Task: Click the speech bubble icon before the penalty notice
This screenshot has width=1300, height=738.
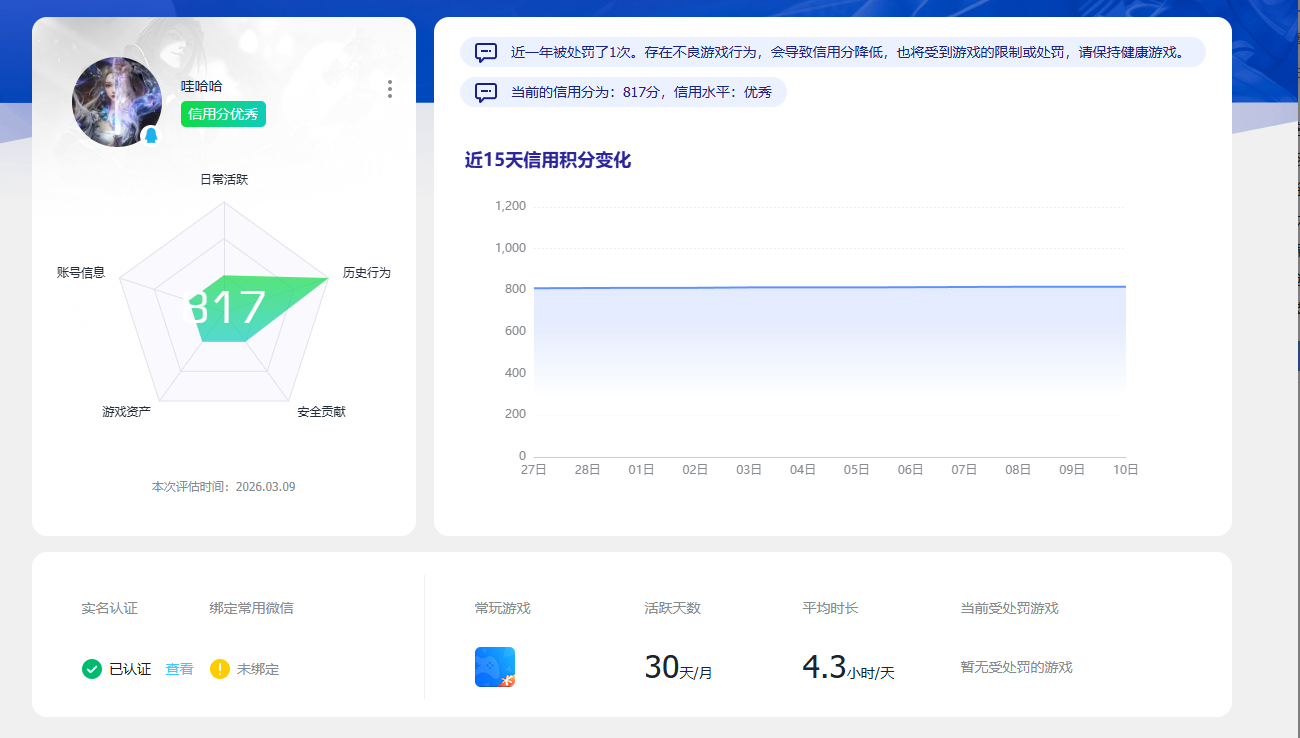Action: click(485, 51)
